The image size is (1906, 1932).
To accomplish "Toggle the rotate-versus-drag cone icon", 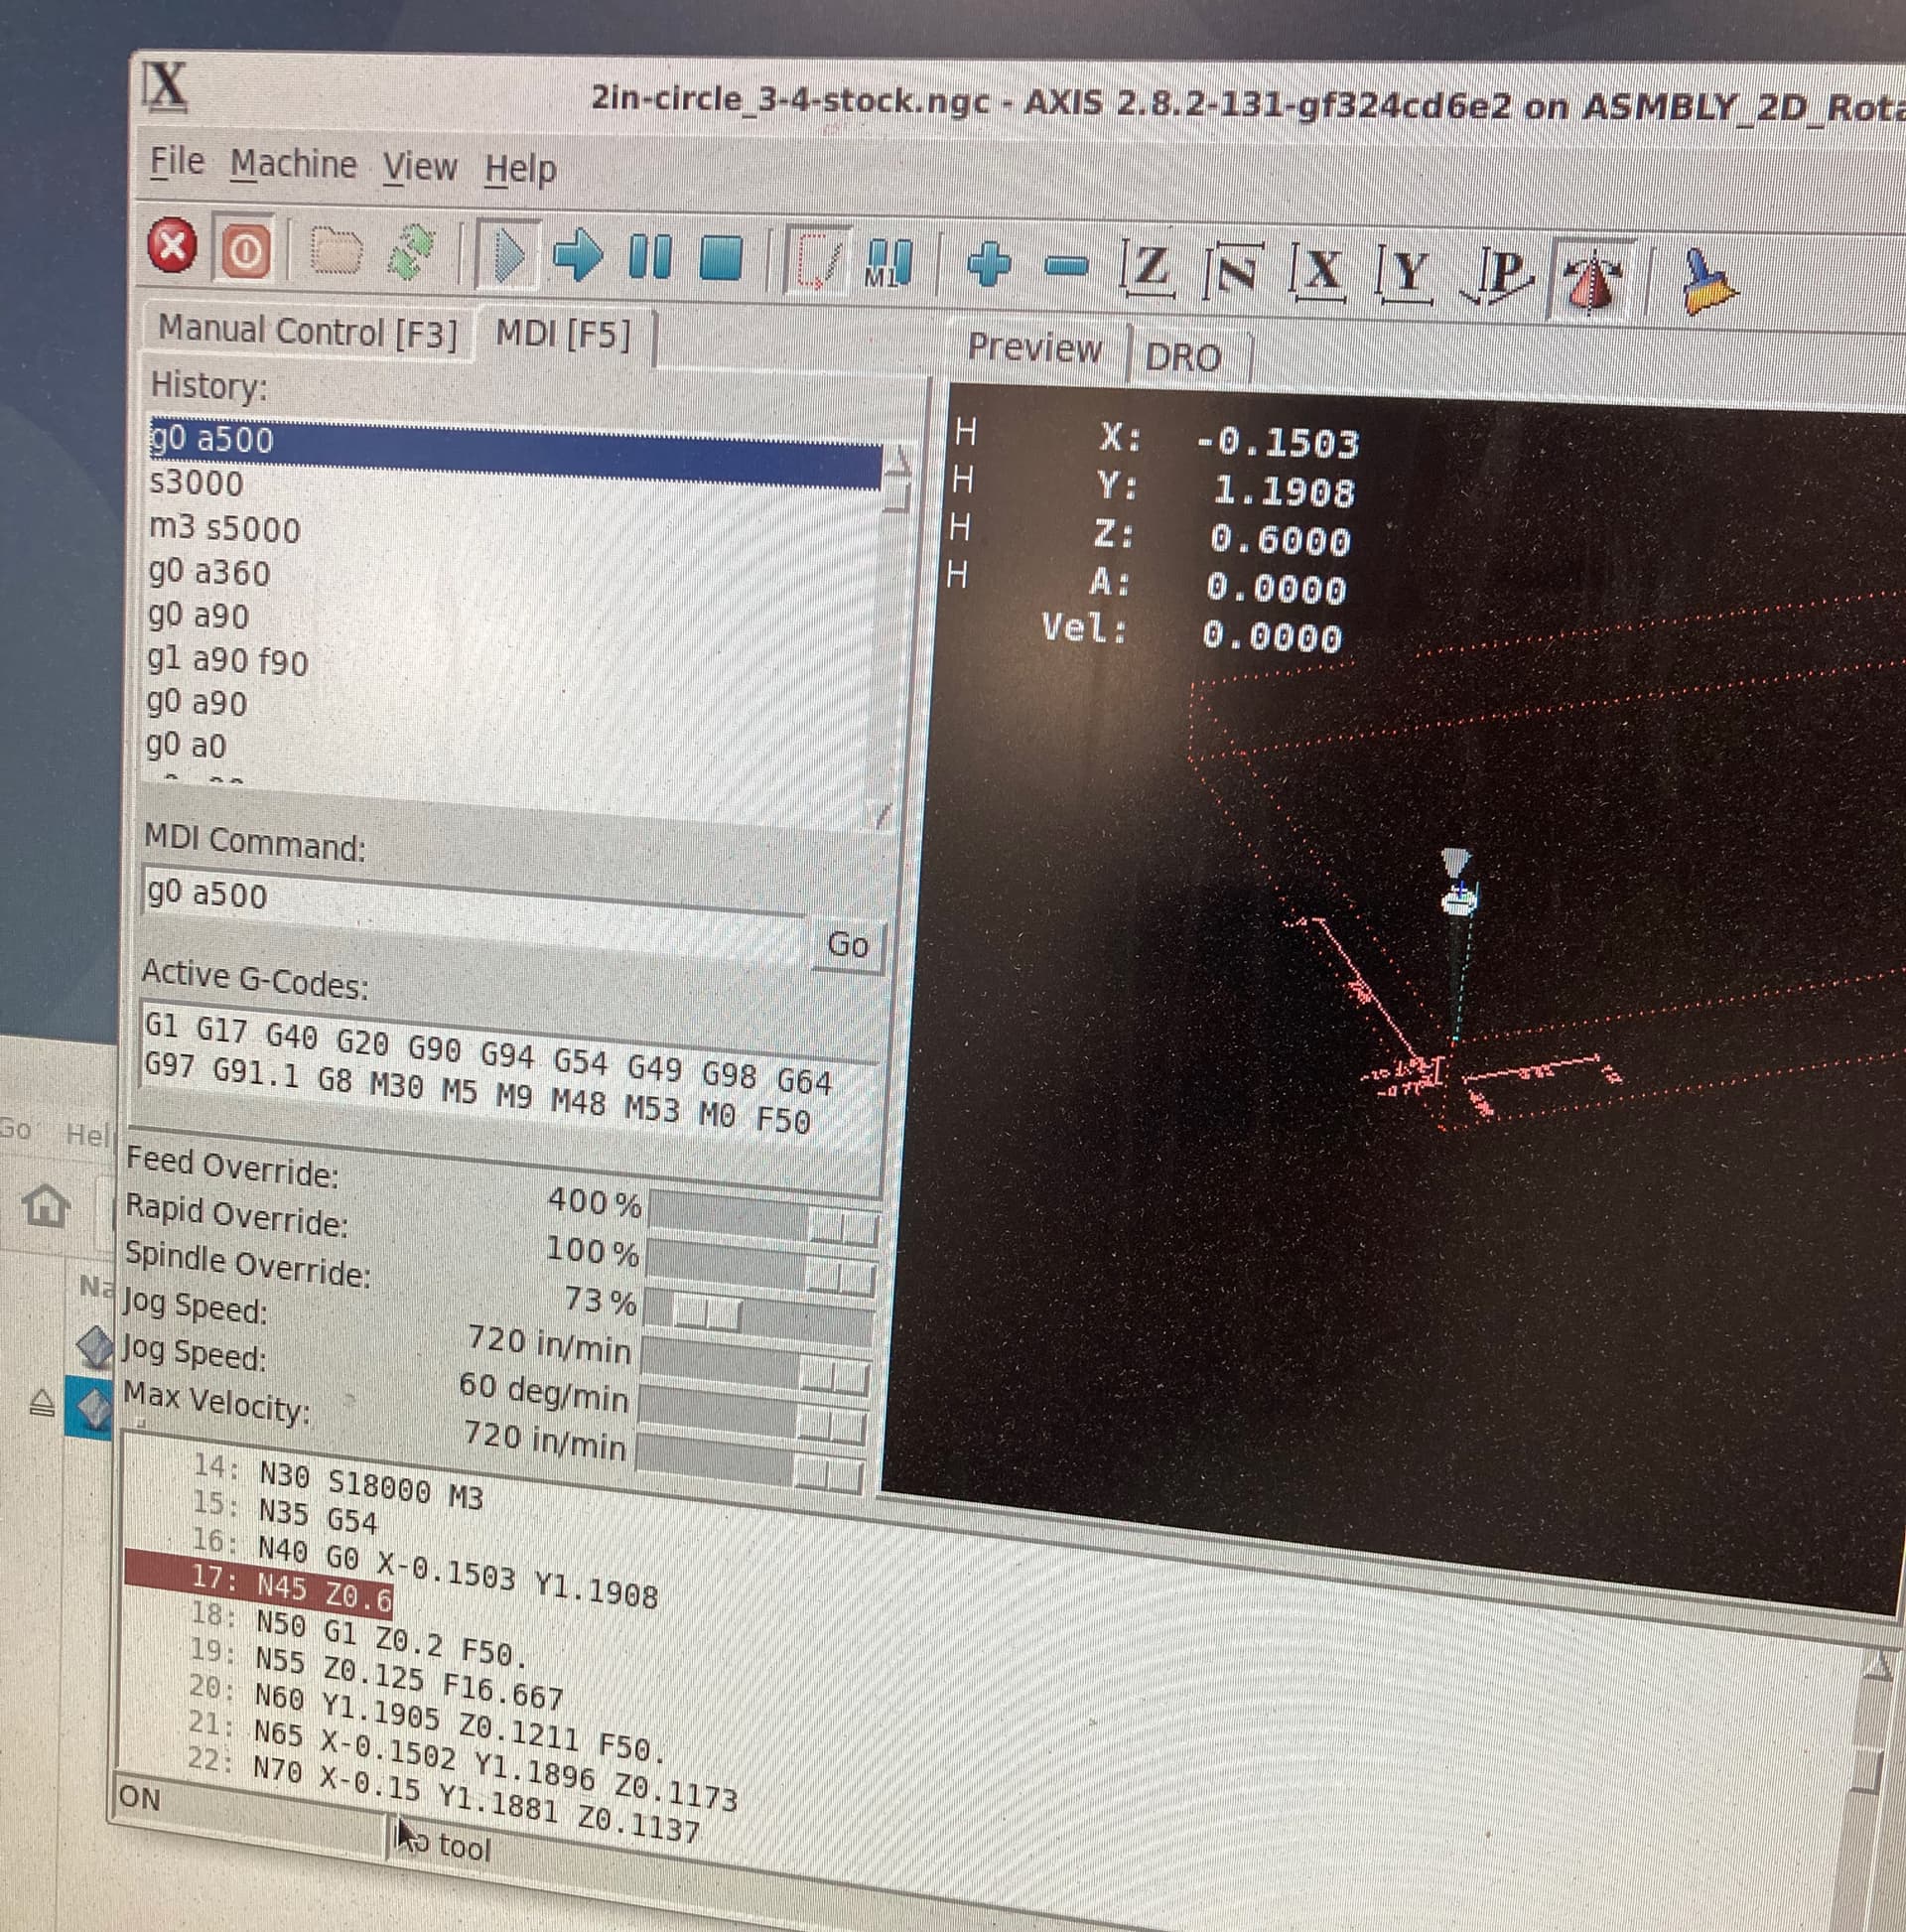I will pos(1592,281).
